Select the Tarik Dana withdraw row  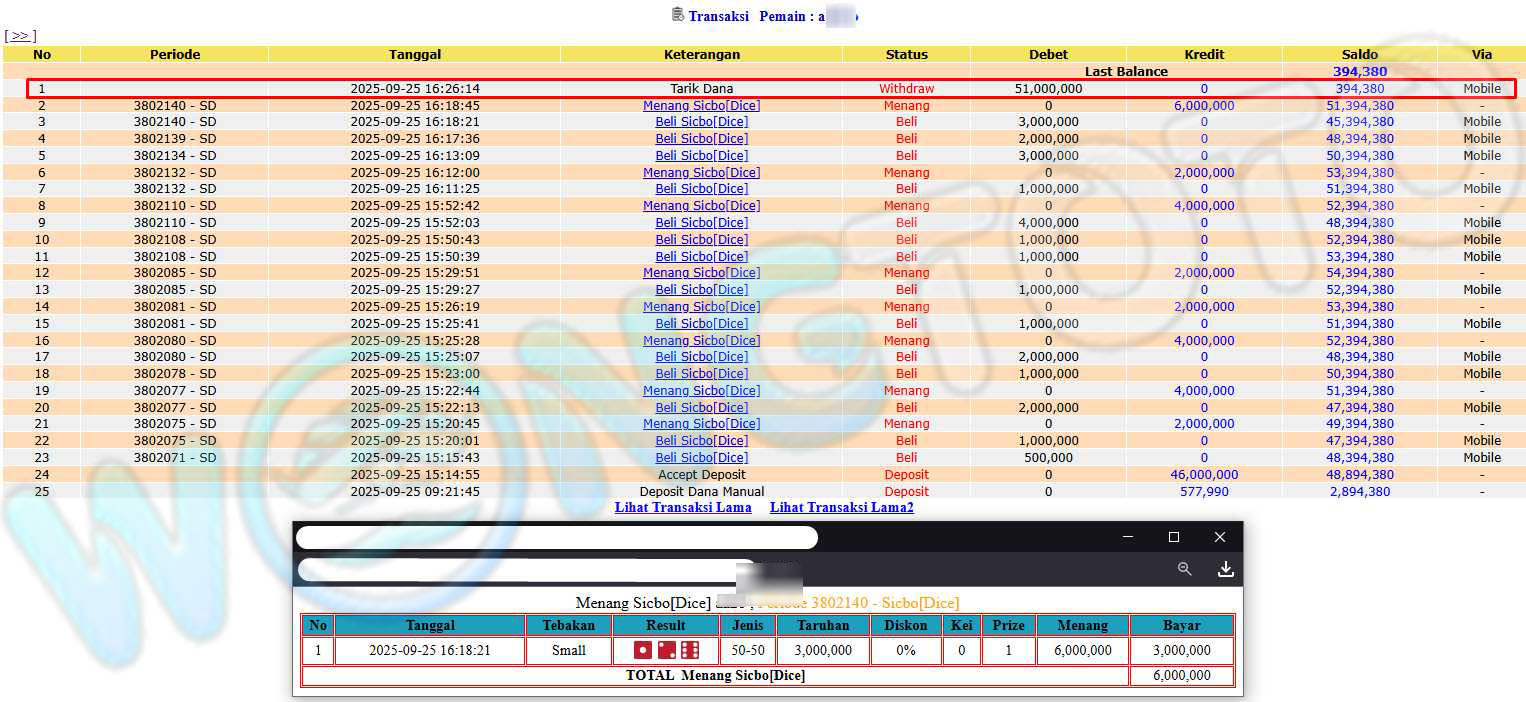click(x=701, y=88)
